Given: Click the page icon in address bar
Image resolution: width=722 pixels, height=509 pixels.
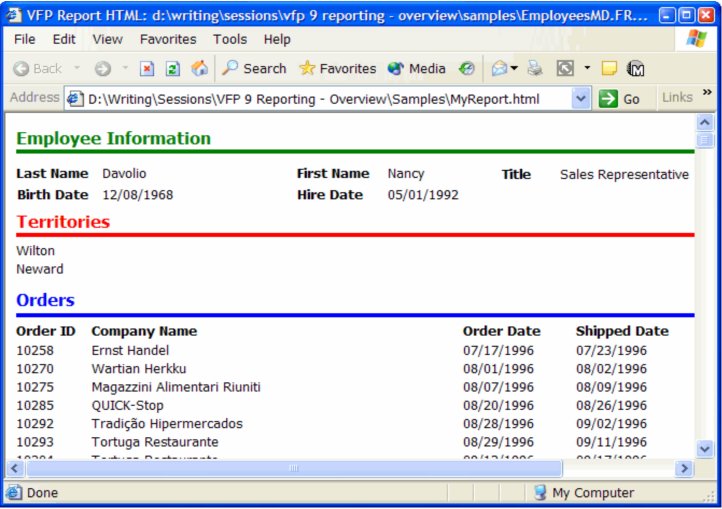Looking at the screenshot, I should [75, 99].
